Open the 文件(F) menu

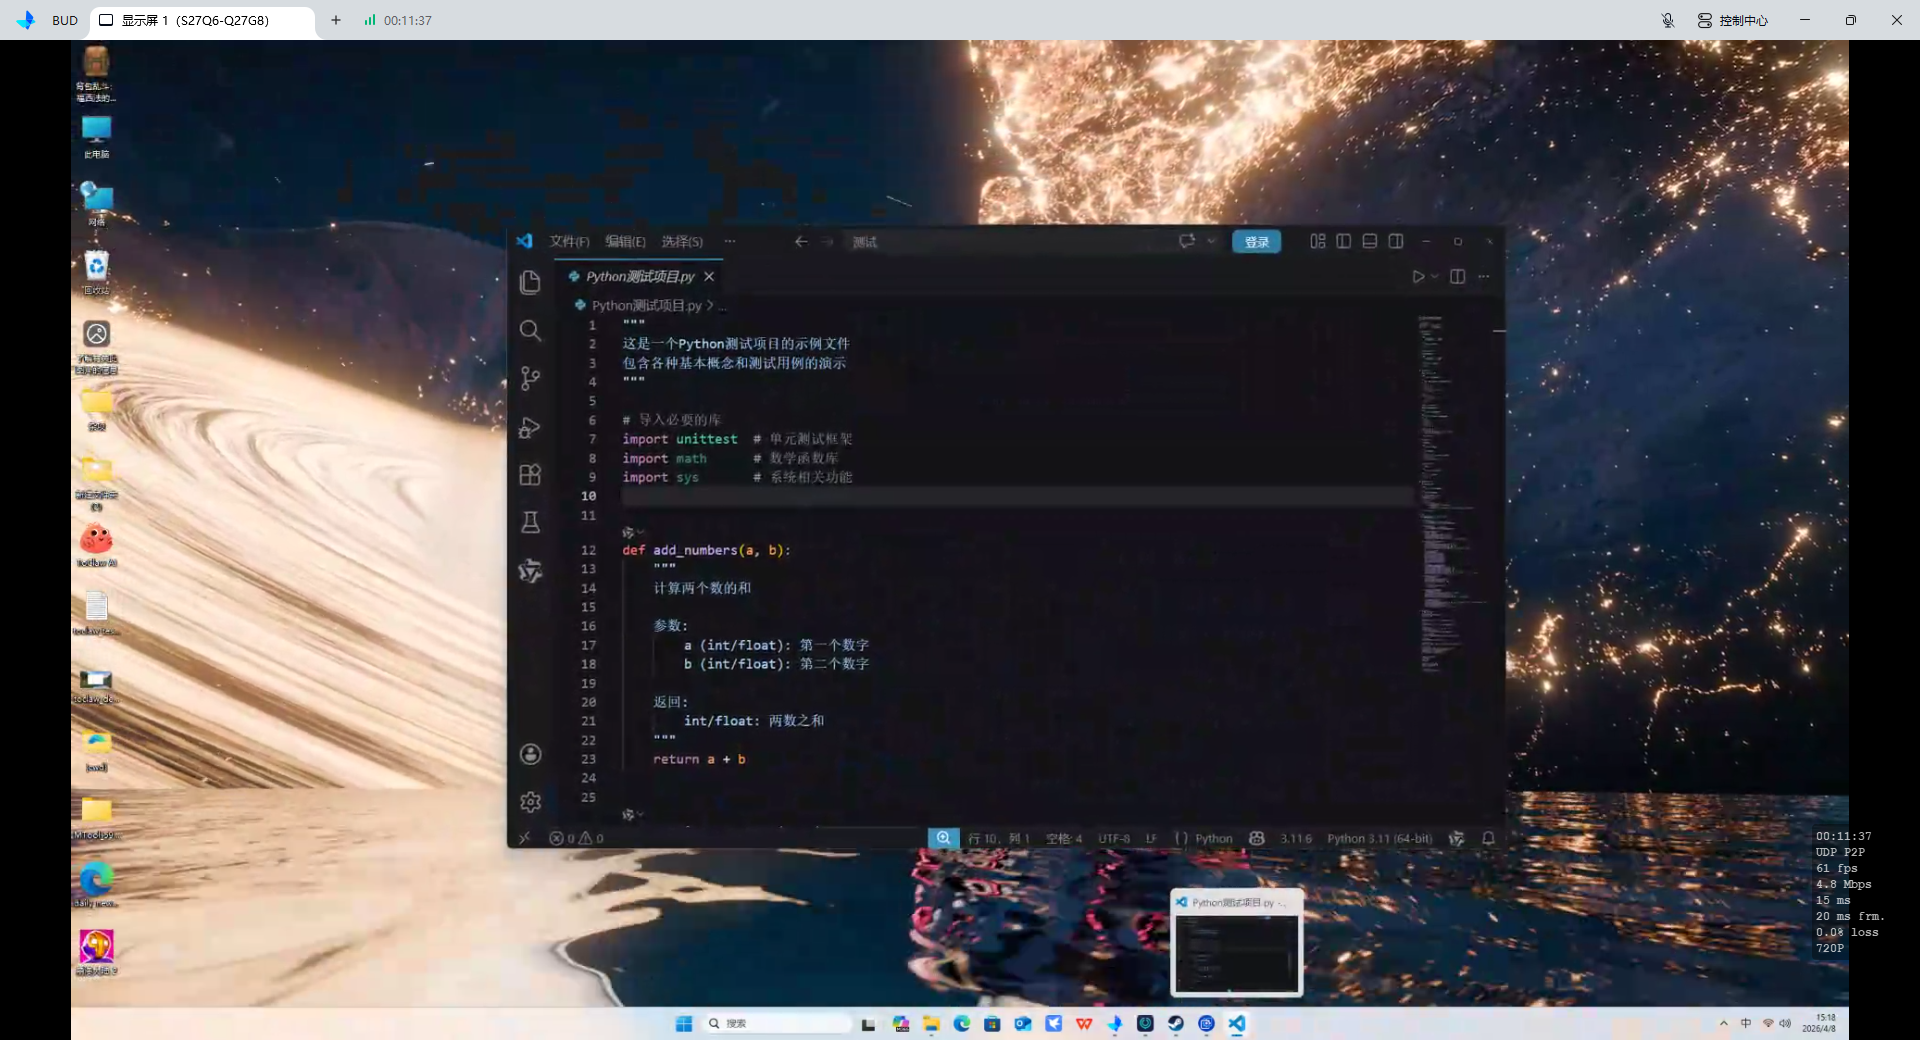569,241
